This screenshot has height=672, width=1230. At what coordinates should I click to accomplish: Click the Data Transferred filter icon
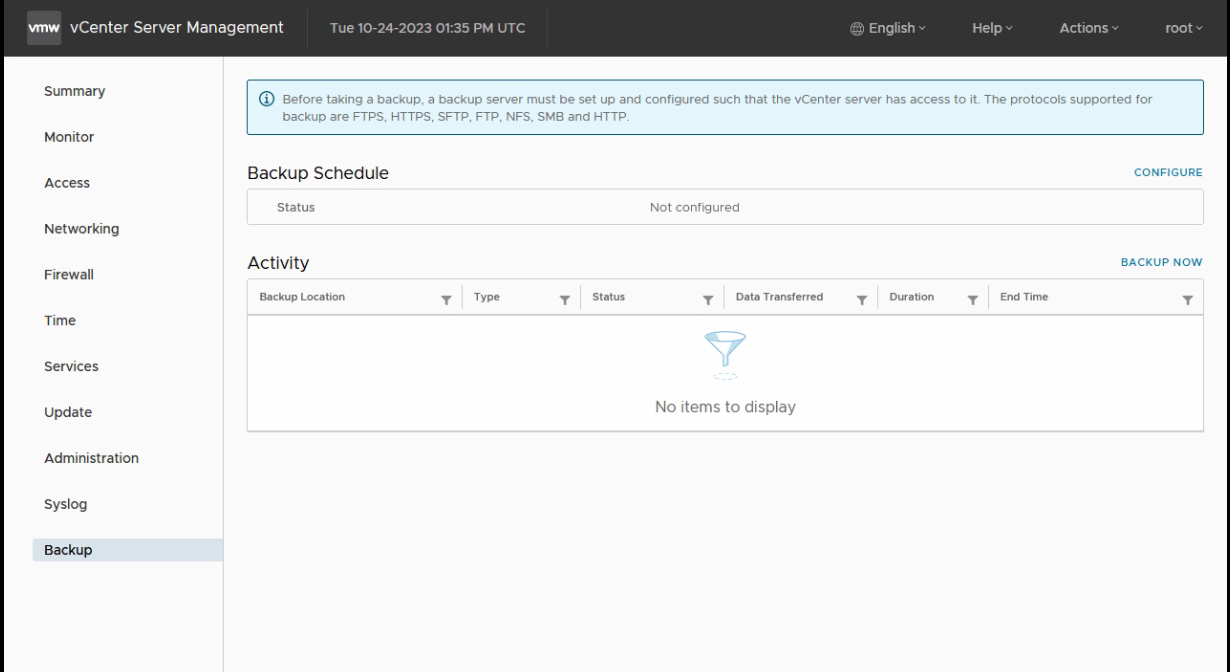tap(861, 299)
